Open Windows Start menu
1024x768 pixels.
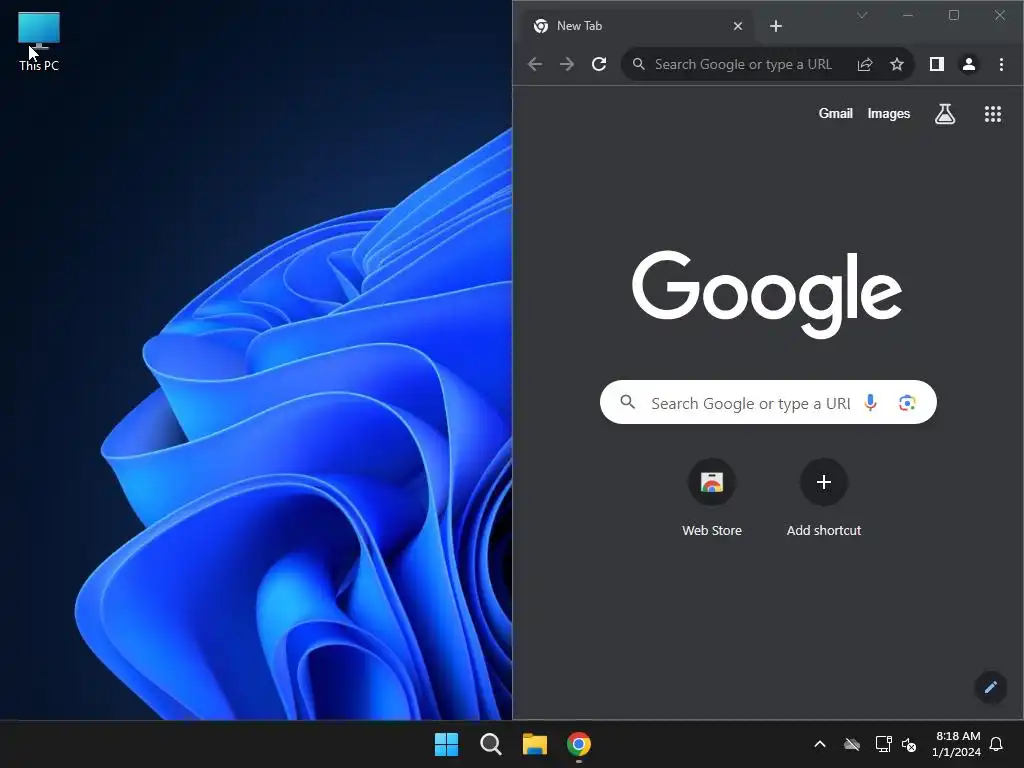click(x=446, y=744)
